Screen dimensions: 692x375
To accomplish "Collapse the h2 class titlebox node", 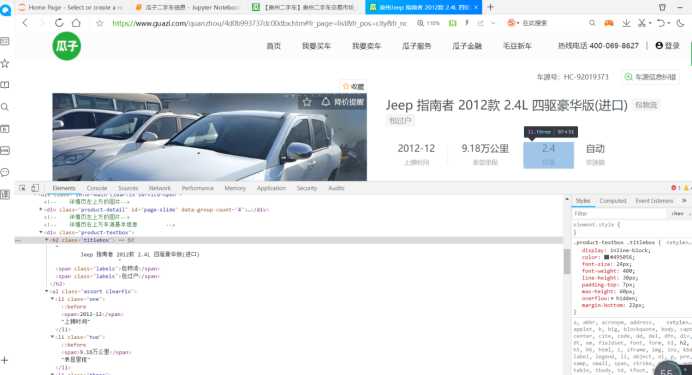I will coord(46,240).
